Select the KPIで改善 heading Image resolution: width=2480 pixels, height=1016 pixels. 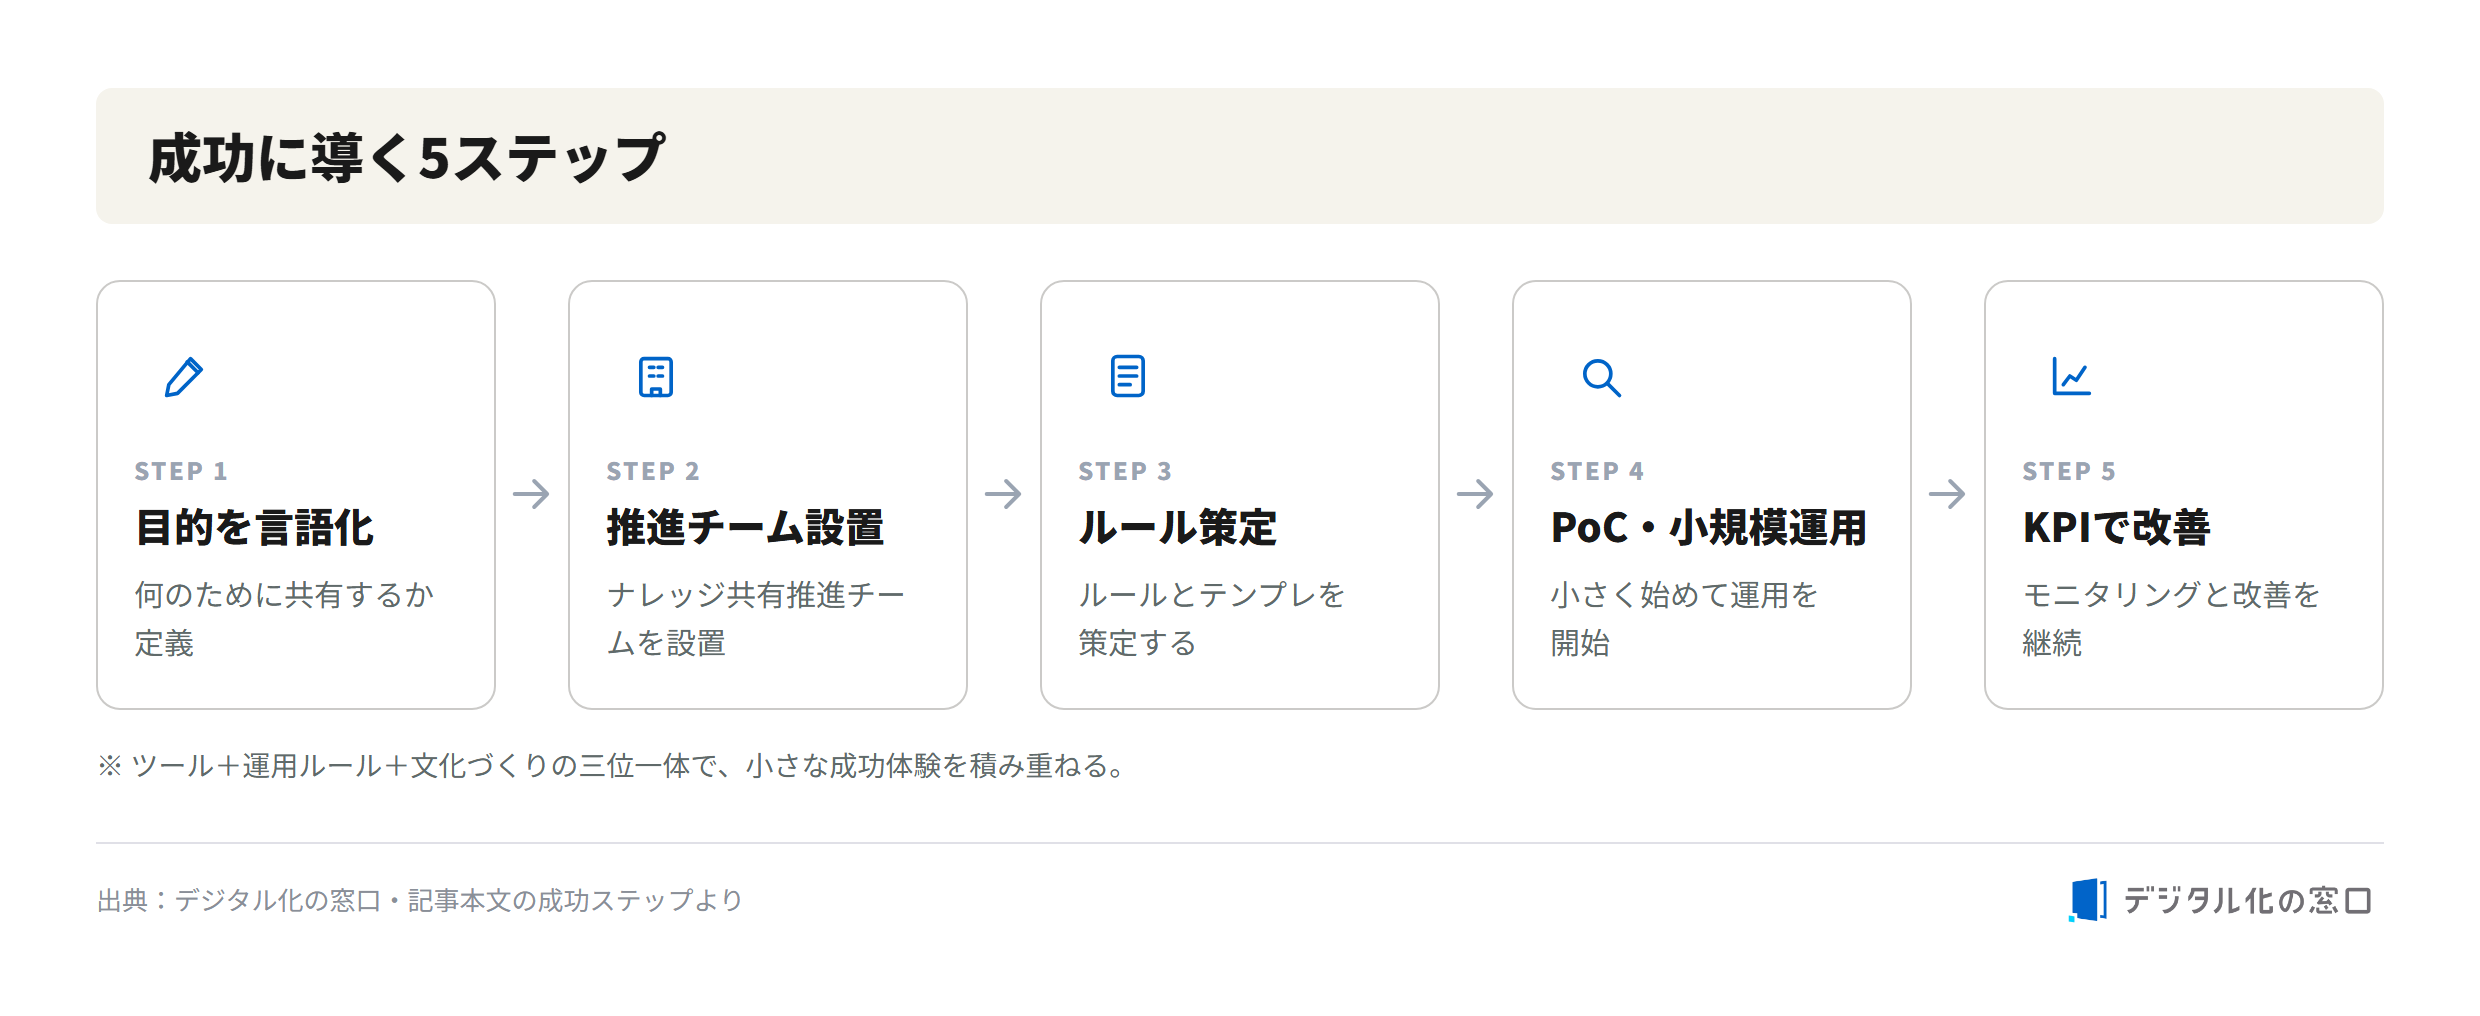(x=2116, y=528)
